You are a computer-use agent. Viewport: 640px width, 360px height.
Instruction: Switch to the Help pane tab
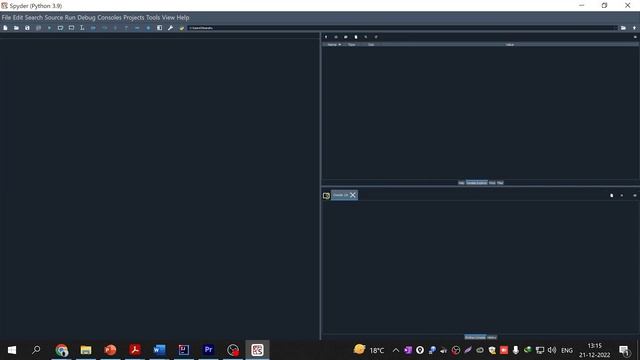click(461, 183)
